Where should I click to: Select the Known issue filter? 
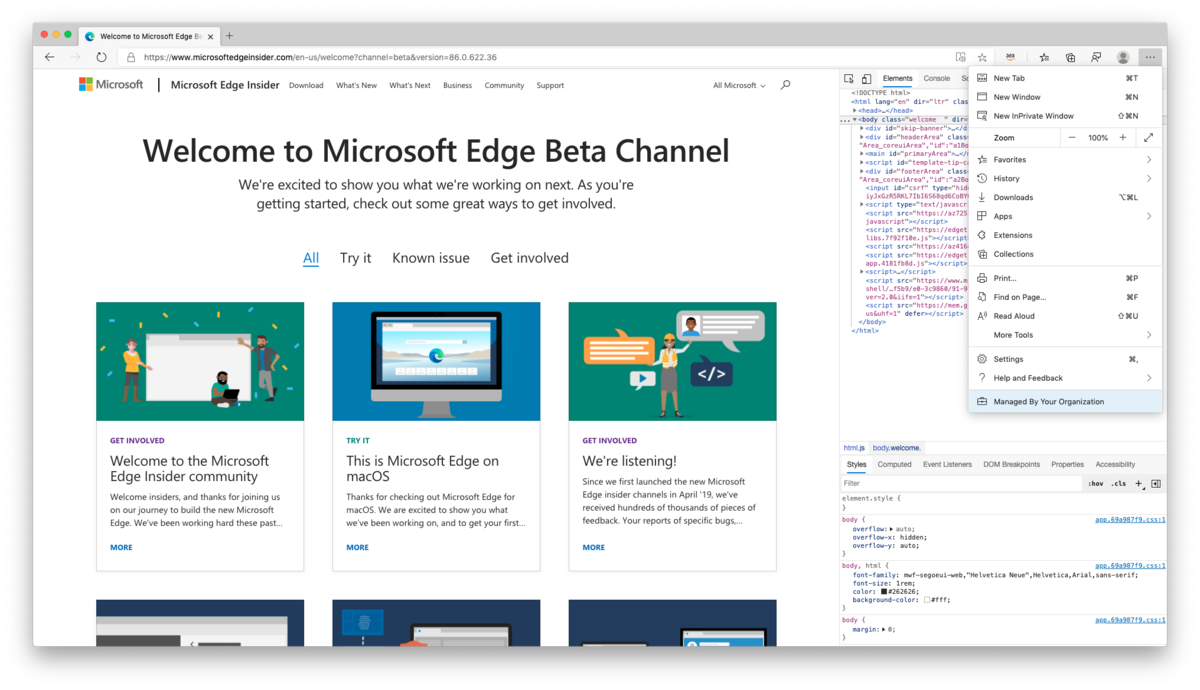tap(431, 258)
